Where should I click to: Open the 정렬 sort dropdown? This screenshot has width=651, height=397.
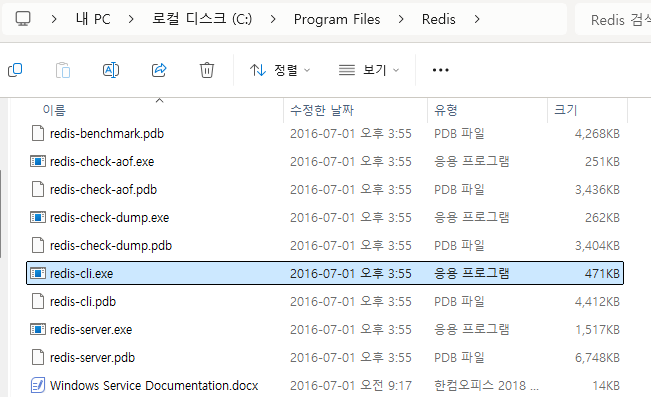(x=280, y=70)
